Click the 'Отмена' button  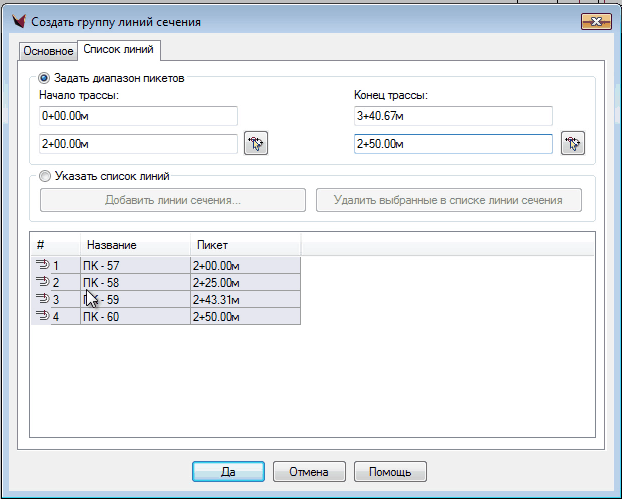308,471
